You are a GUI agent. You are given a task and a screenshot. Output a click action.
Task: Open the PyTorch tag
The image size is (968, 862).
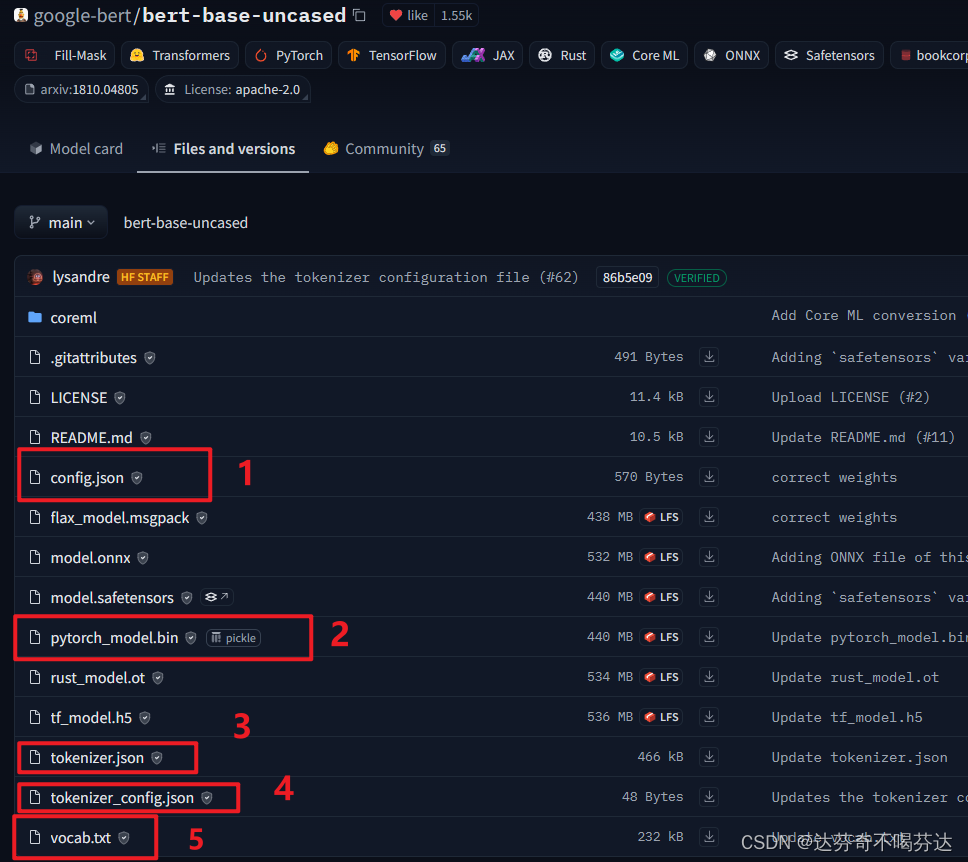[288, 56]
